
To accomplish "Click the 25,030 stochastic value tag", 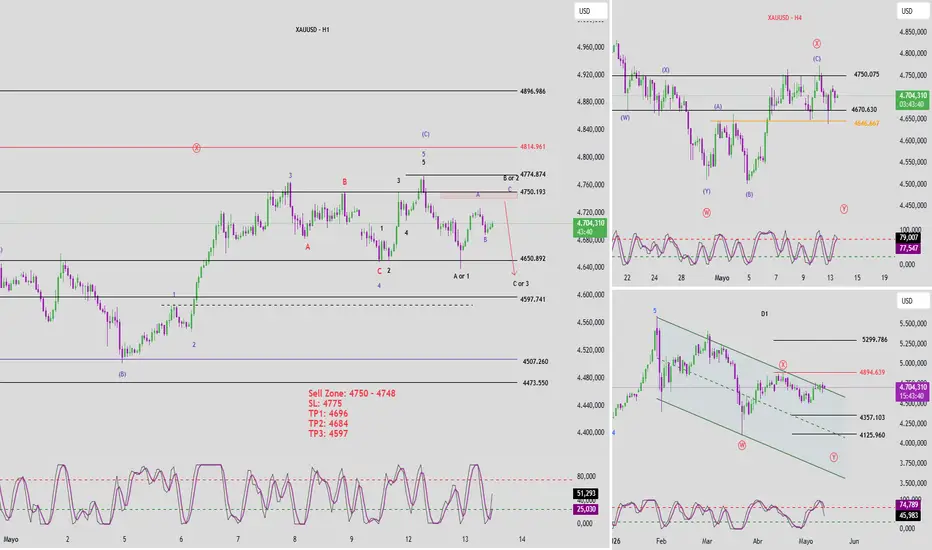I will coord(585,509).
